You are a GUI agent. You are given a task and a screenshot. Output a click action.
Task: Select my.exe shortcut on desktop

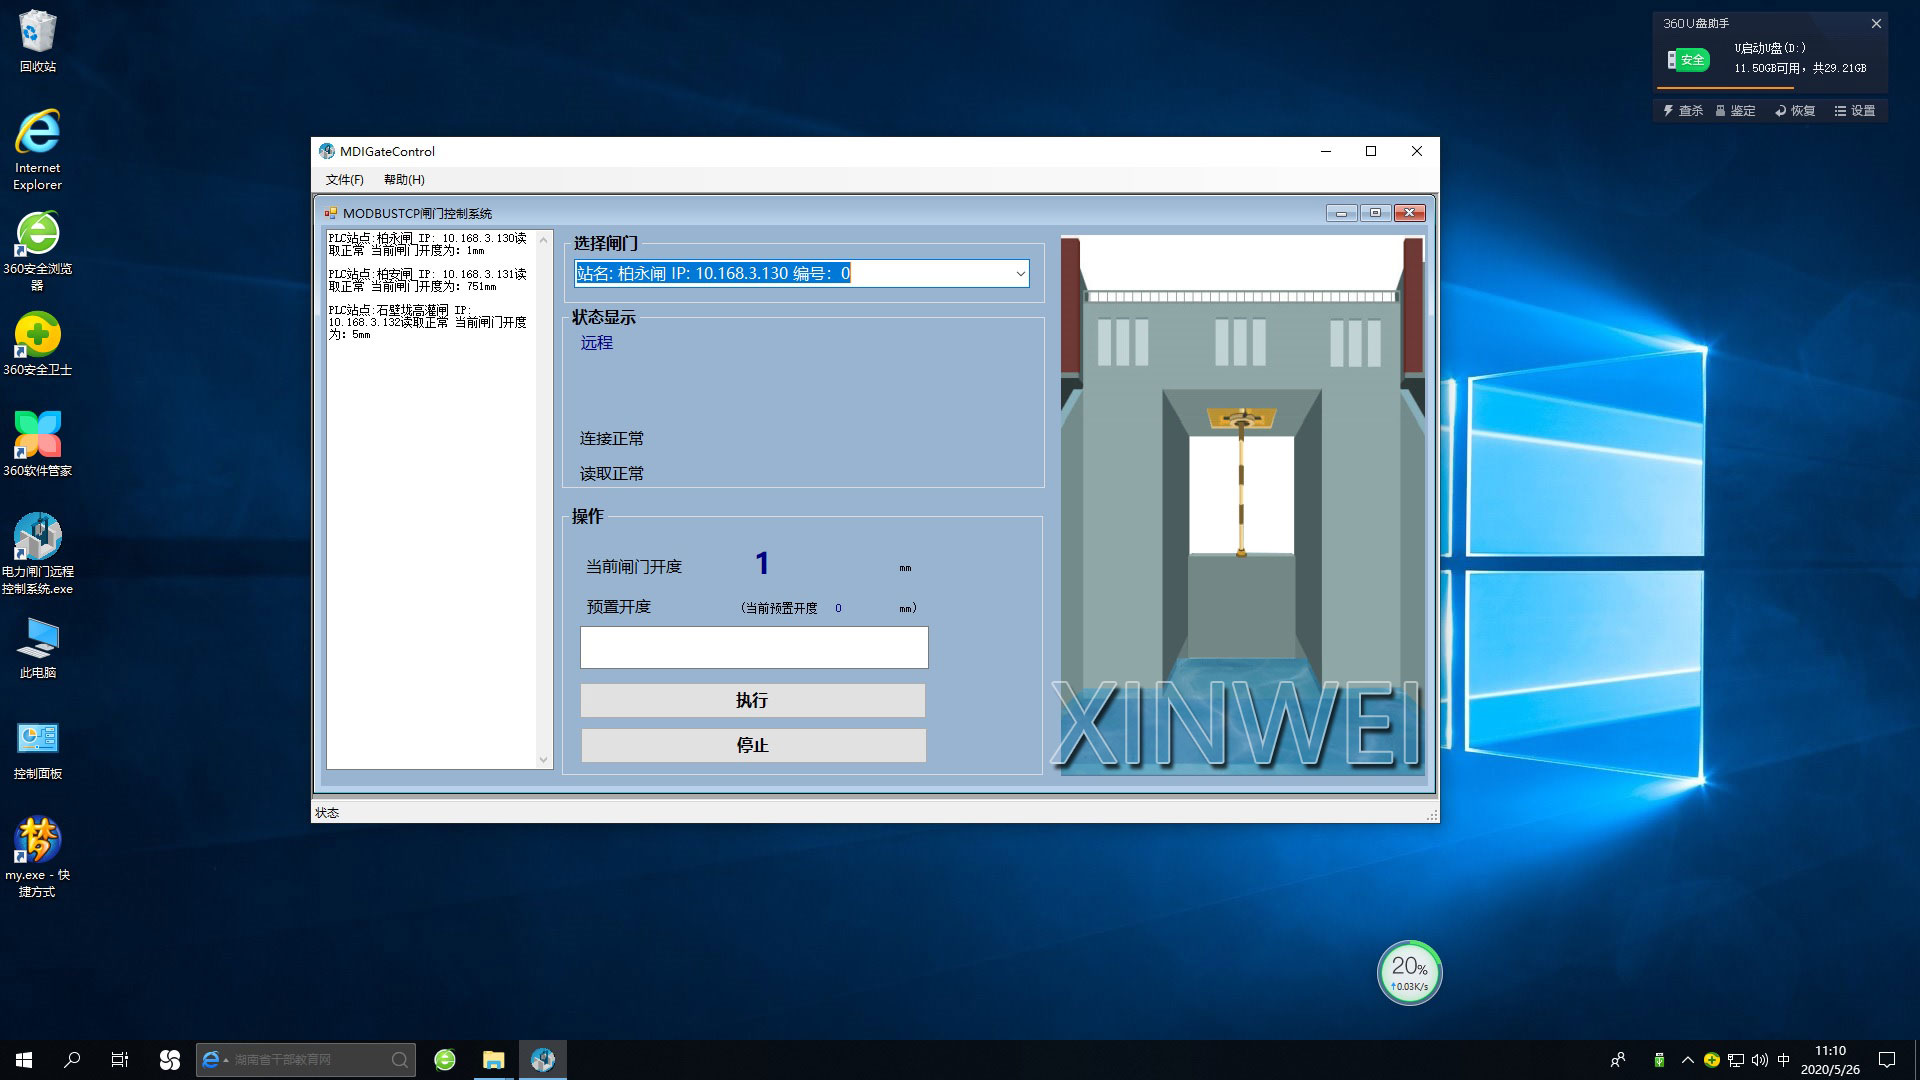[38, 857]
